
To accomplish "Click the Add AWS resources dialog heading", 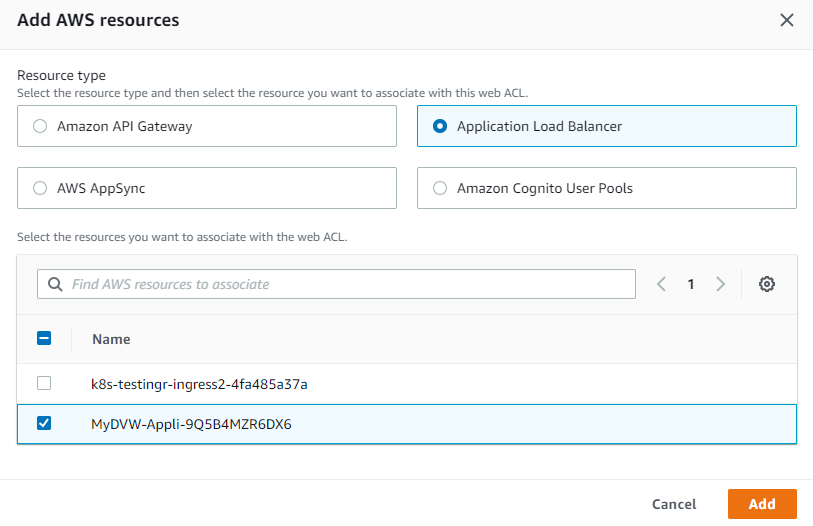I will pyautogui.click(x=99, y=20).
